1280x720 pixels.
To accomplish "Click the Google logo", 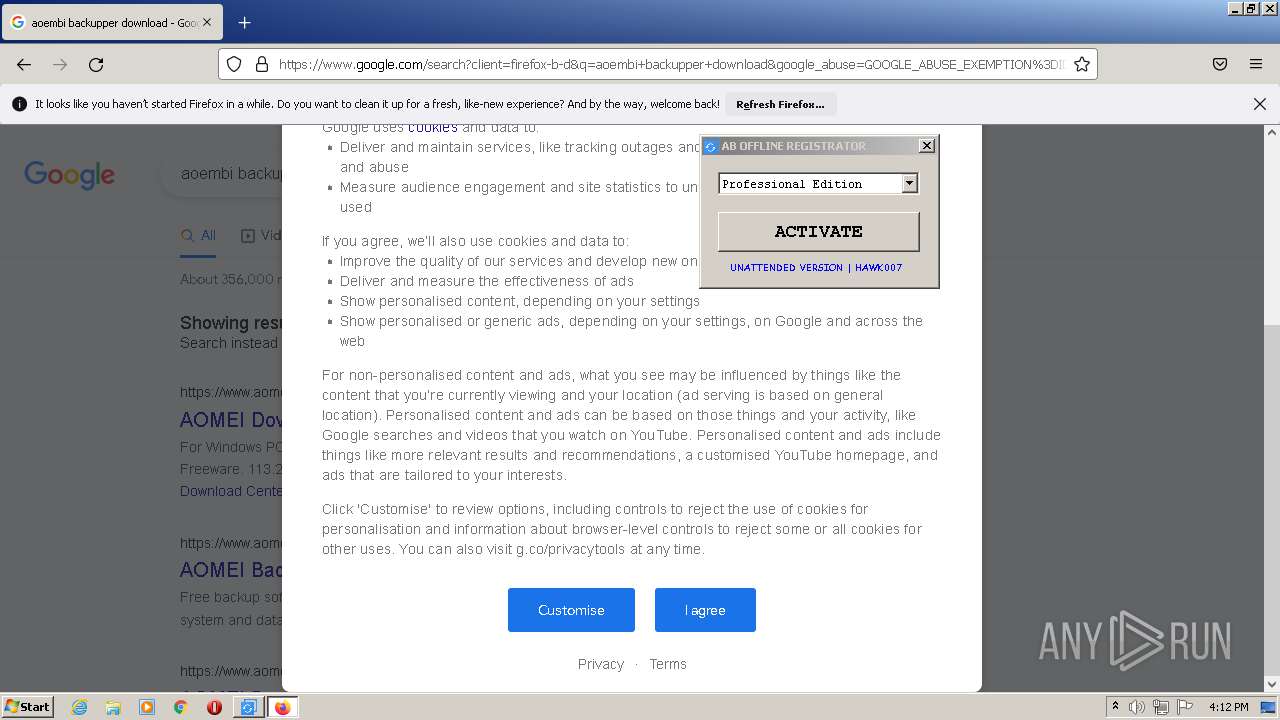I will pos(69,175).
